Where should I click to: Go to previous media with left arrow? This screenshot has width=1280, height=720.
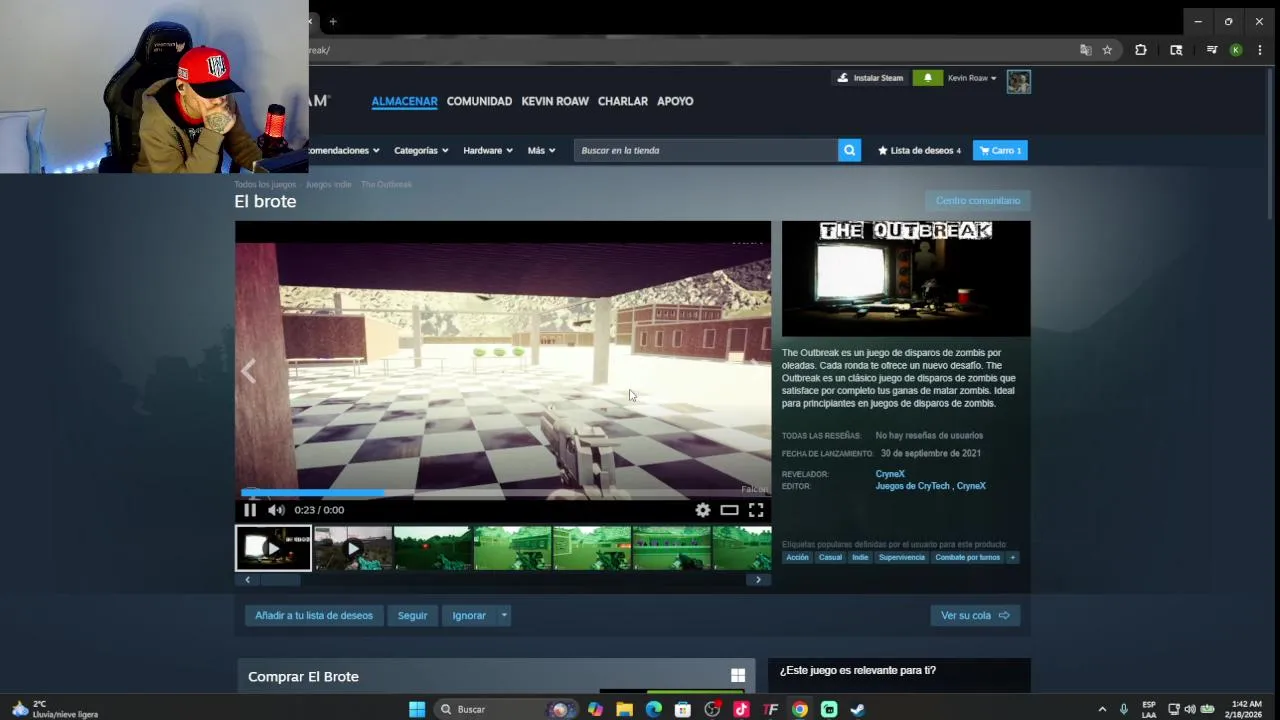(248, 371)
